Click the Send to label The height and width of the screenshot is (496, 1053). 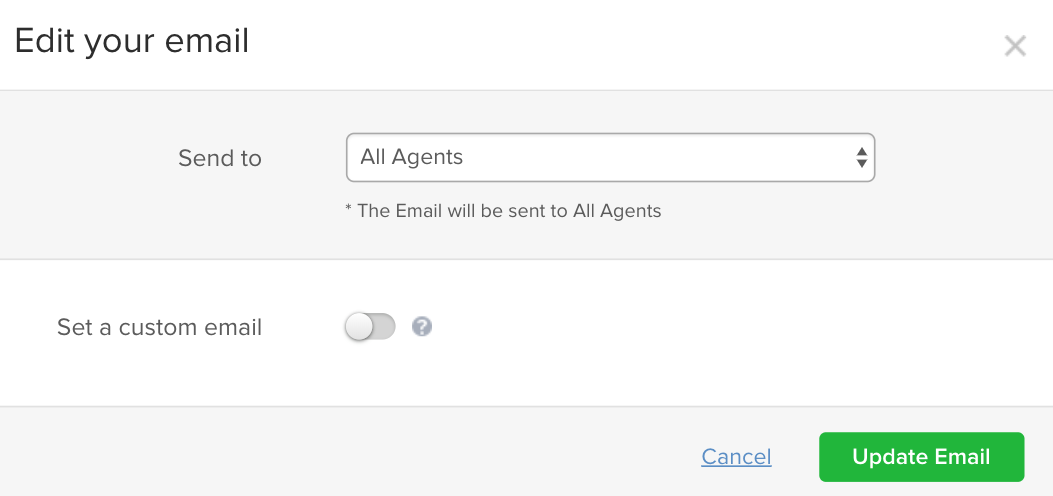coord(220,158)
